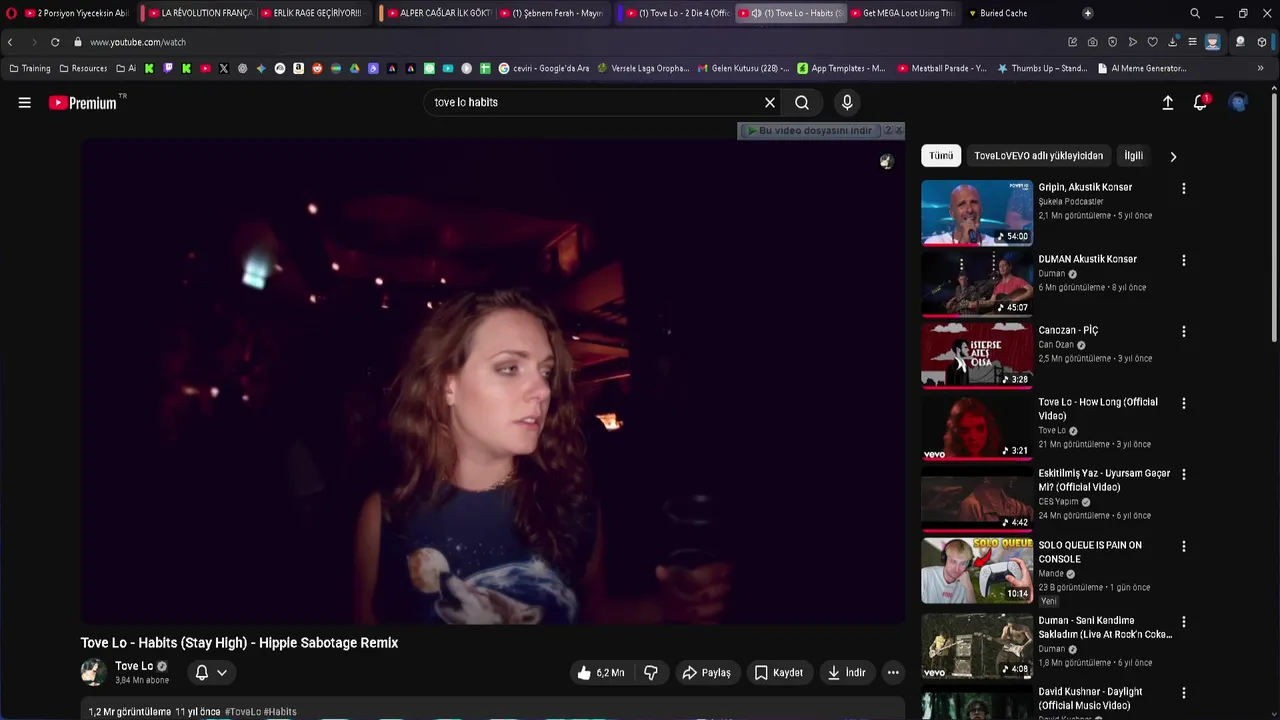Open the Gelen Kutusu Gmail bookmark
The image size is (1280, 720).
[x=743, y=68]
